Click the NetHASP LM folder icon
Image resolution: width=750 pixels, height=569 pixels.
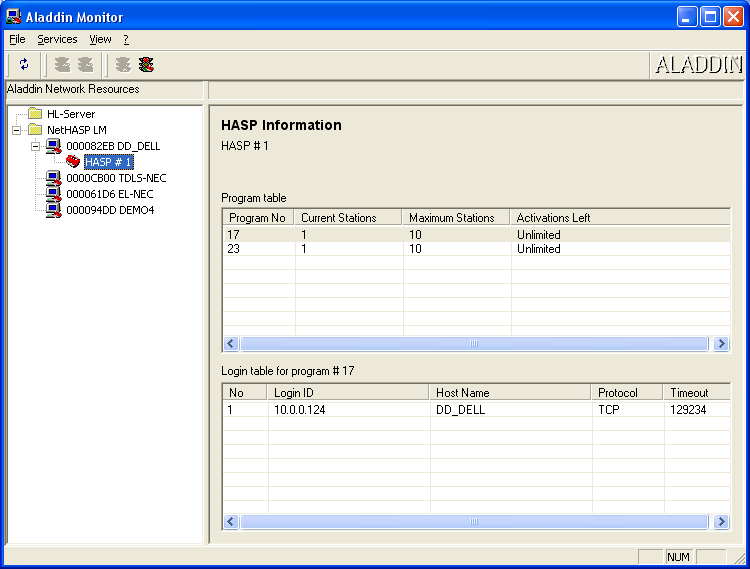coord(35,130)
